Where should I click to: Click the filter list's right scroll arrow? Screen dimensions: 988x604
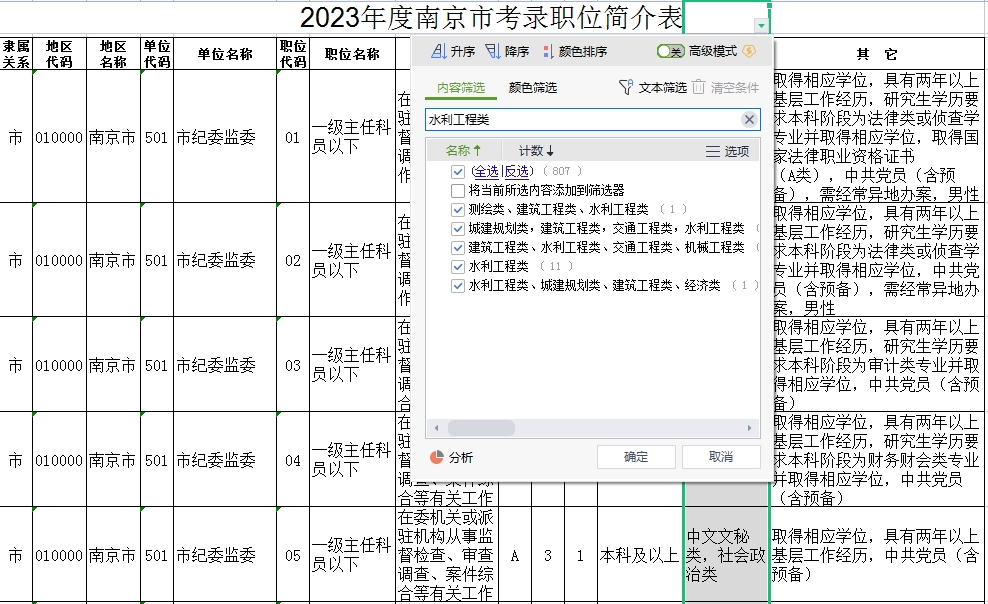click(x=749, y=428)
